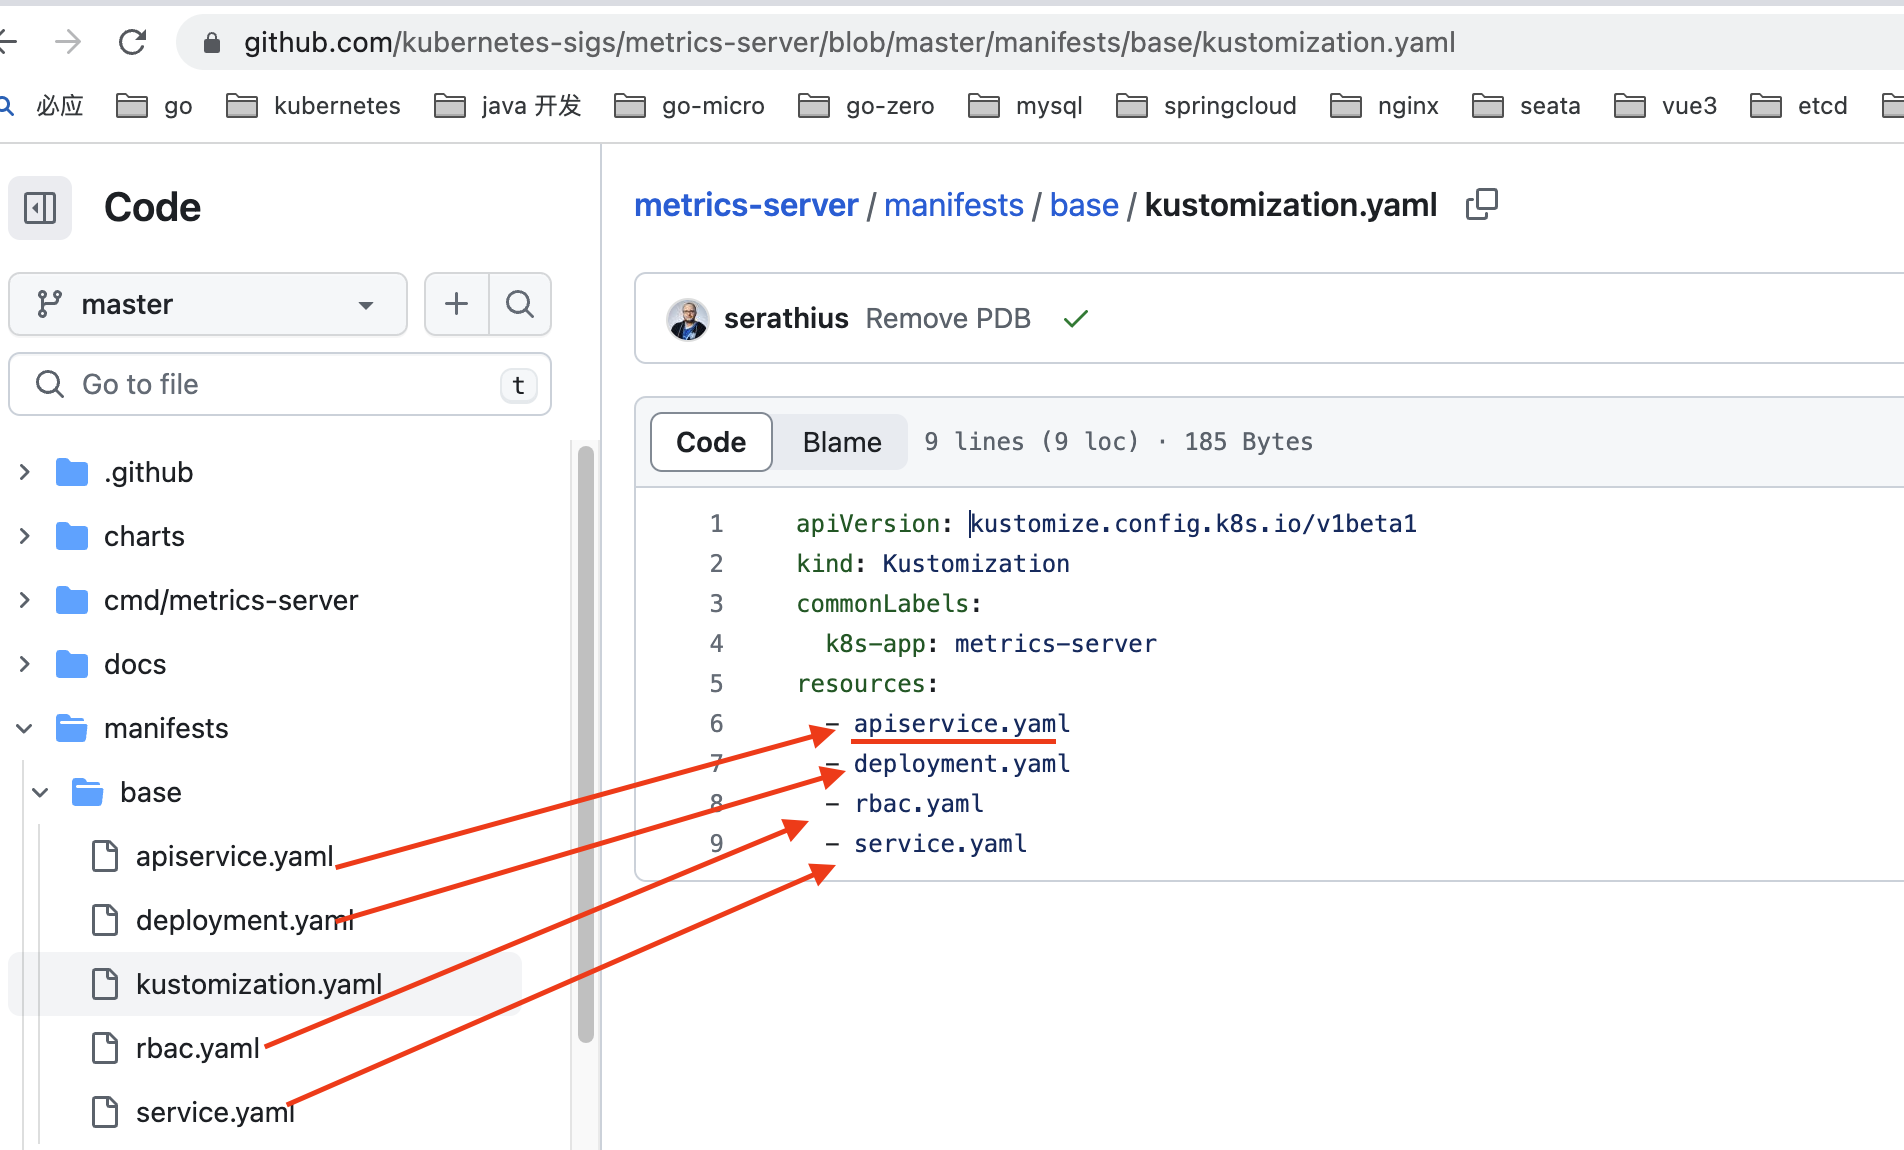This screenshot has height=1150, width=1904.
Task: Open rbac.yaml in the file tree
Action: click(x=197, y=1048)
